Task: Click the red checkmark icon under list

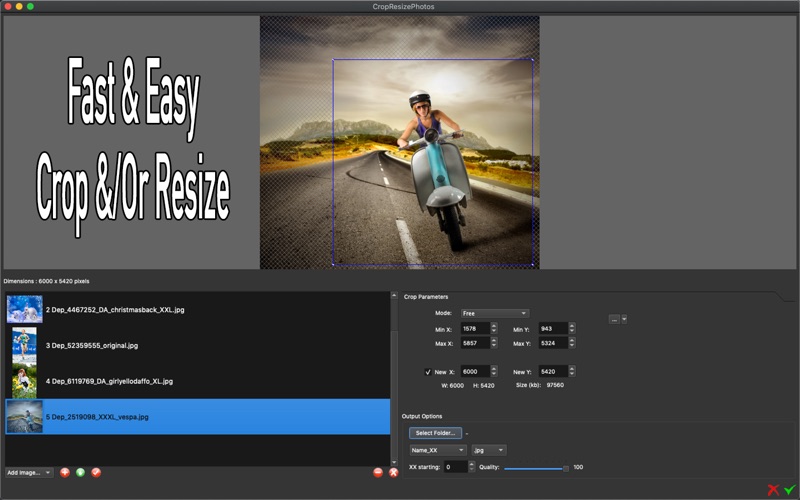Action: (96, 472)
